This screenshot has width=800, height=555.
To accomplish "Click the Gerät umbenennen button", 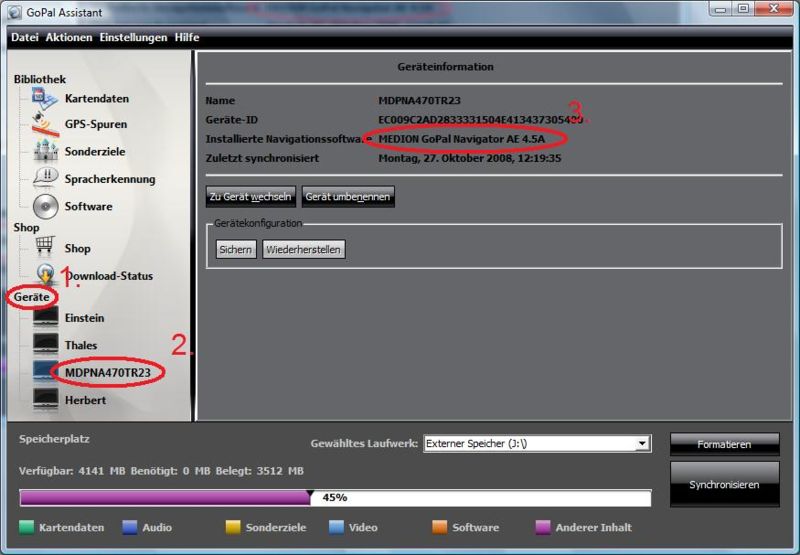I will pyautogui.click(x=348, y=196).
